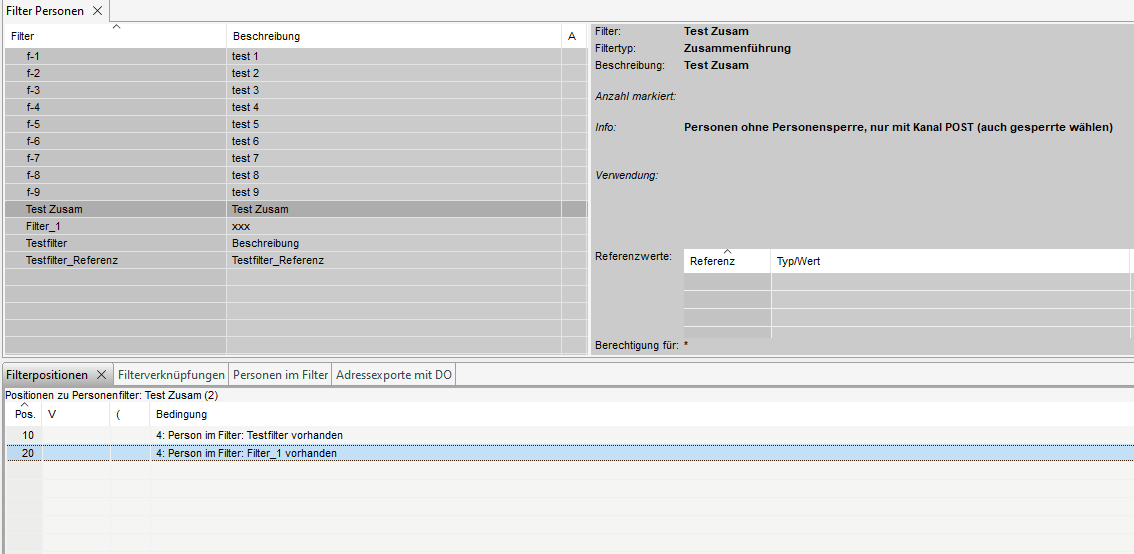
Task: Click the Pos. column header
Action: pos(25,414)
